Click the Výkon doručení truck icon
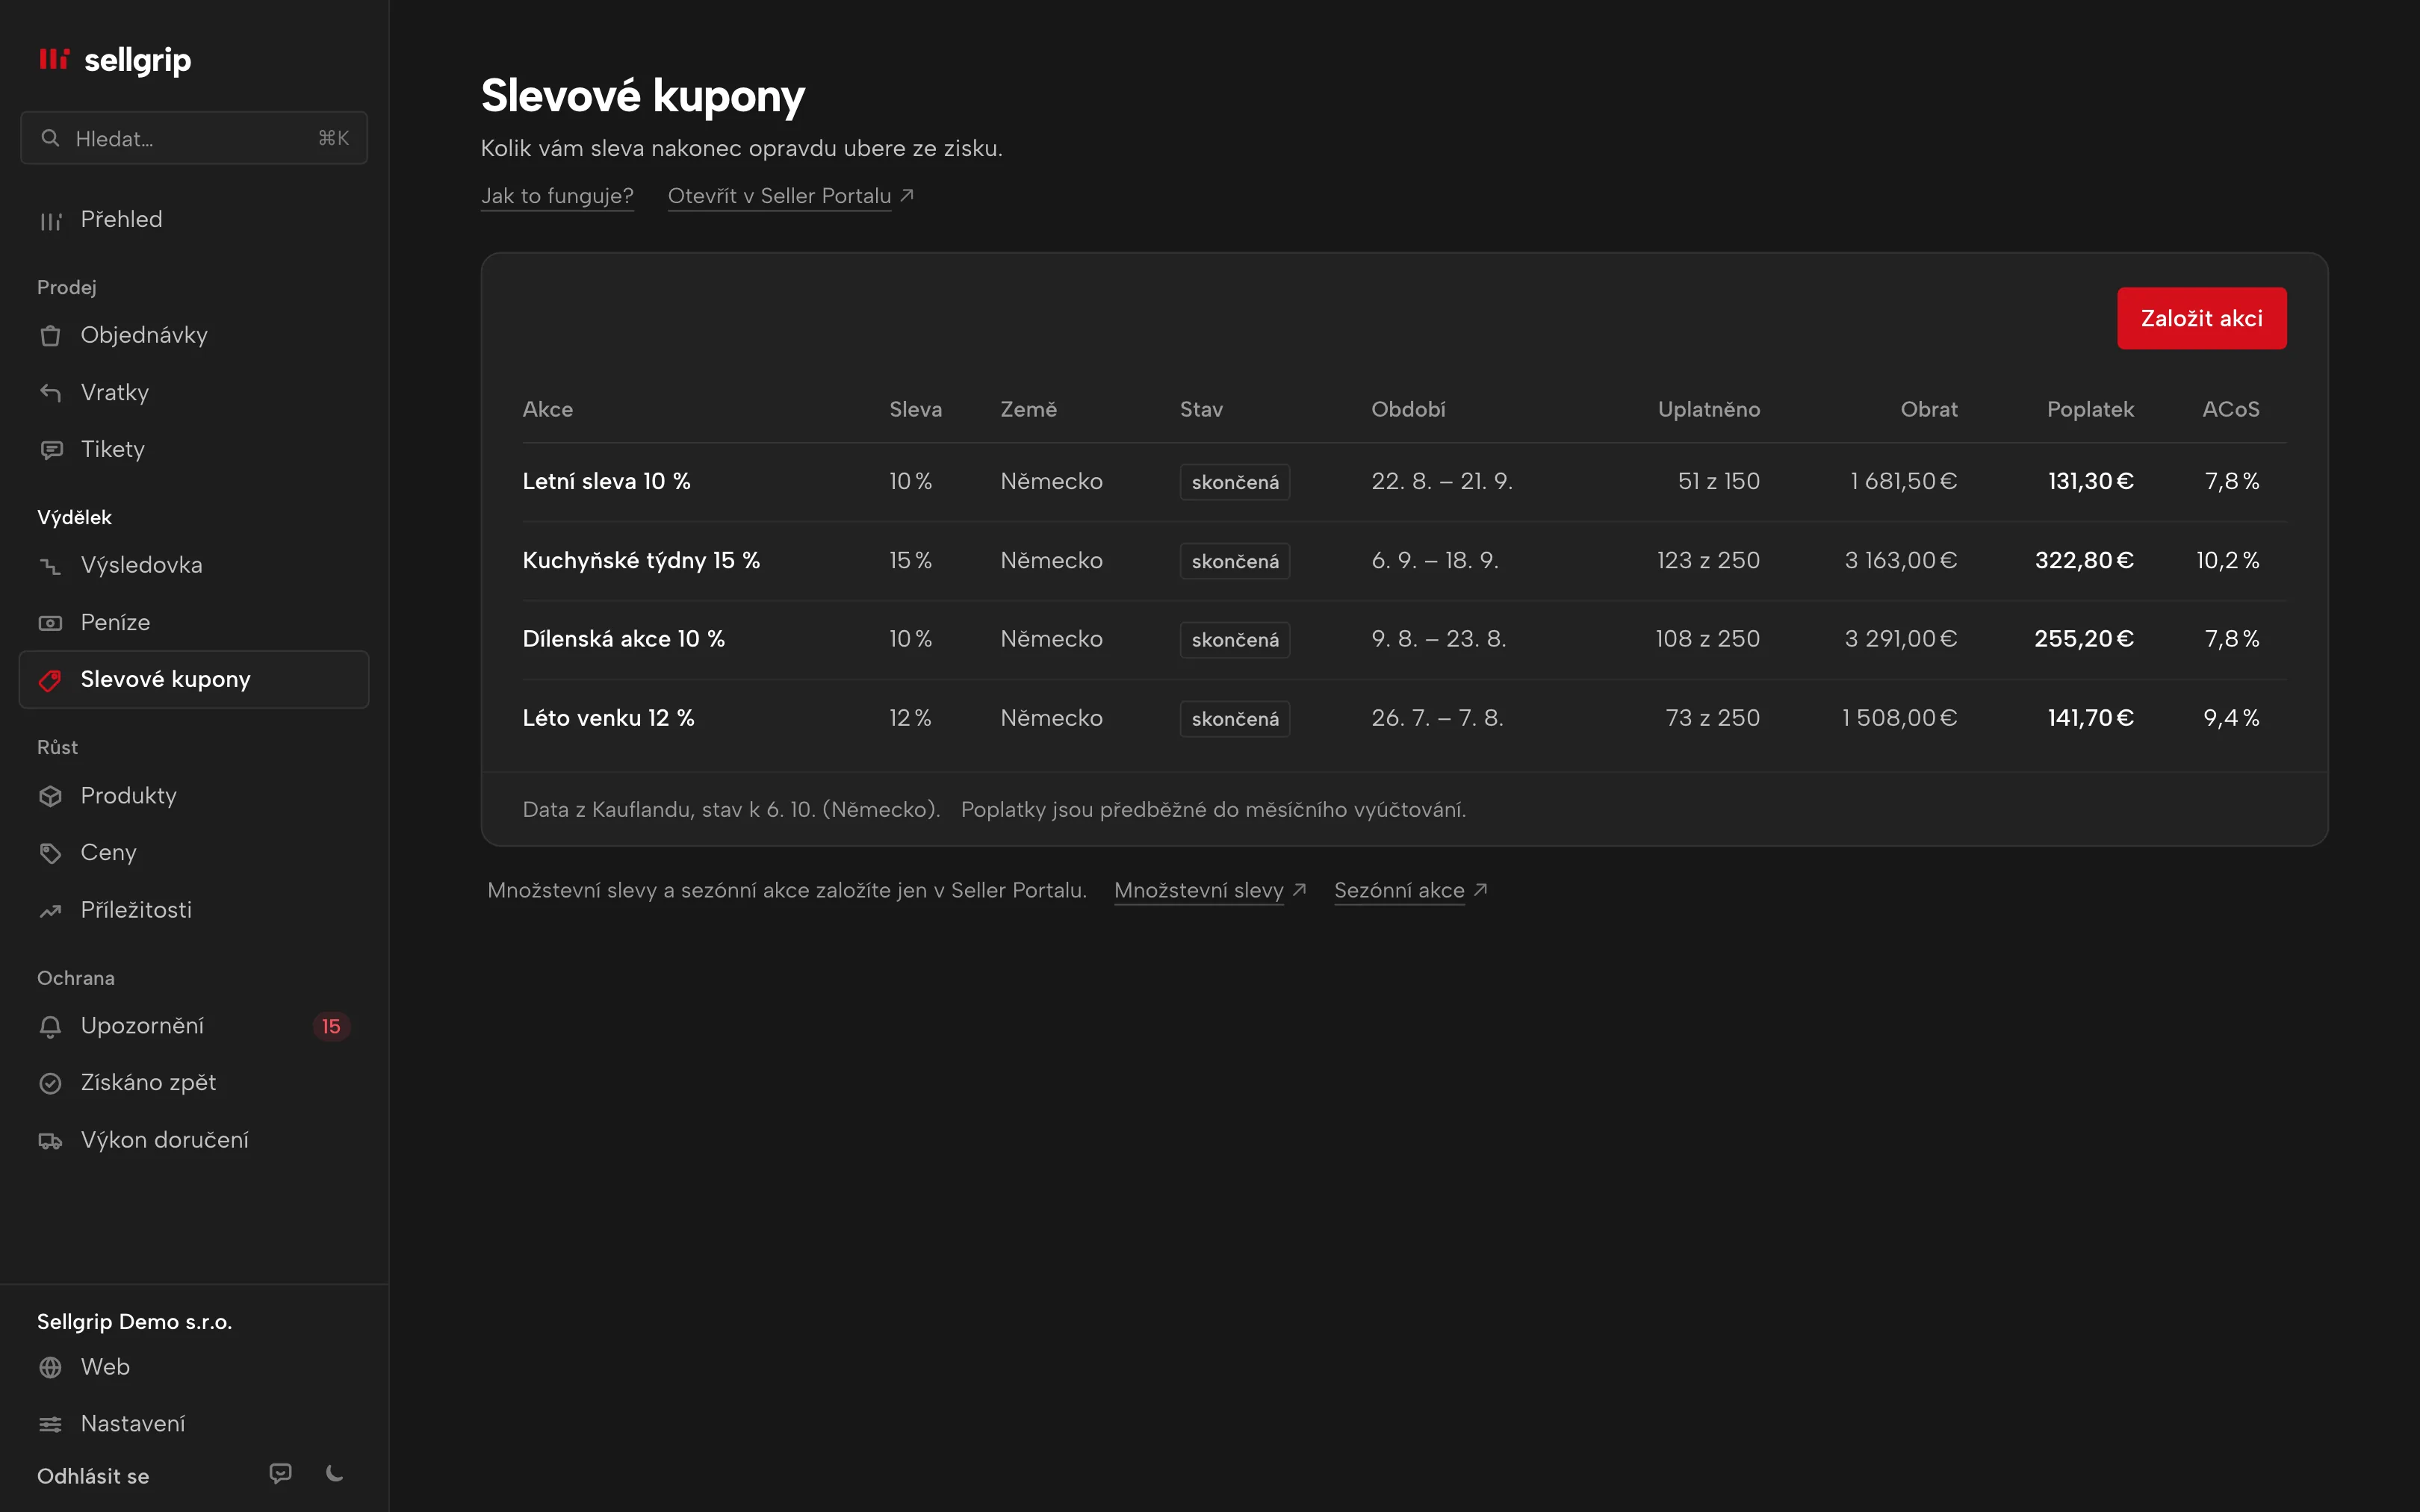 [x=50, y=1141]
